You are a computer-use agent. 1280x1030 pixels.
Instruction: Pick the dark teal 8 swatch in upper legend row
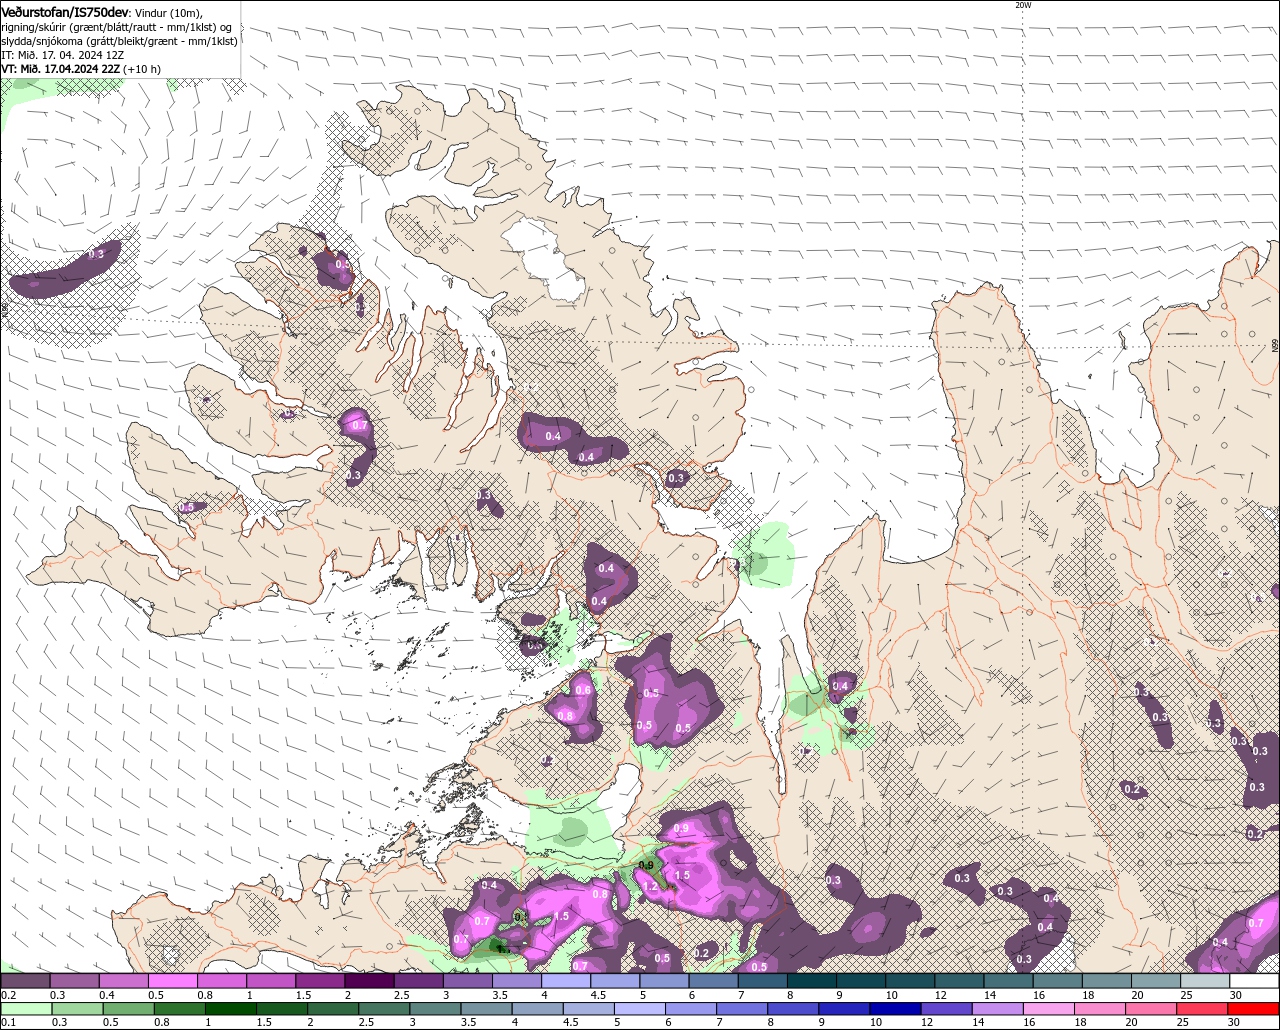[812, 981]
